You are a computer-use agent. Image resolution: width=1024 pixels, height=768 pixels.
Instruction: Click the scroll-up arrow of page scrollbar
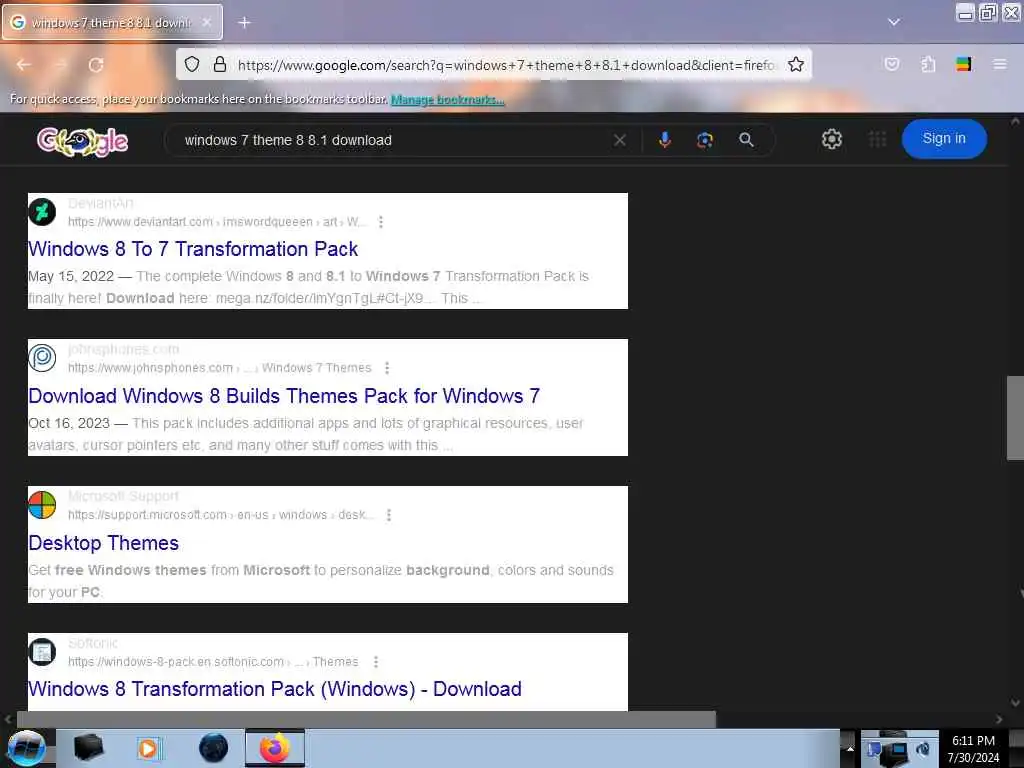coord(1015,121)
